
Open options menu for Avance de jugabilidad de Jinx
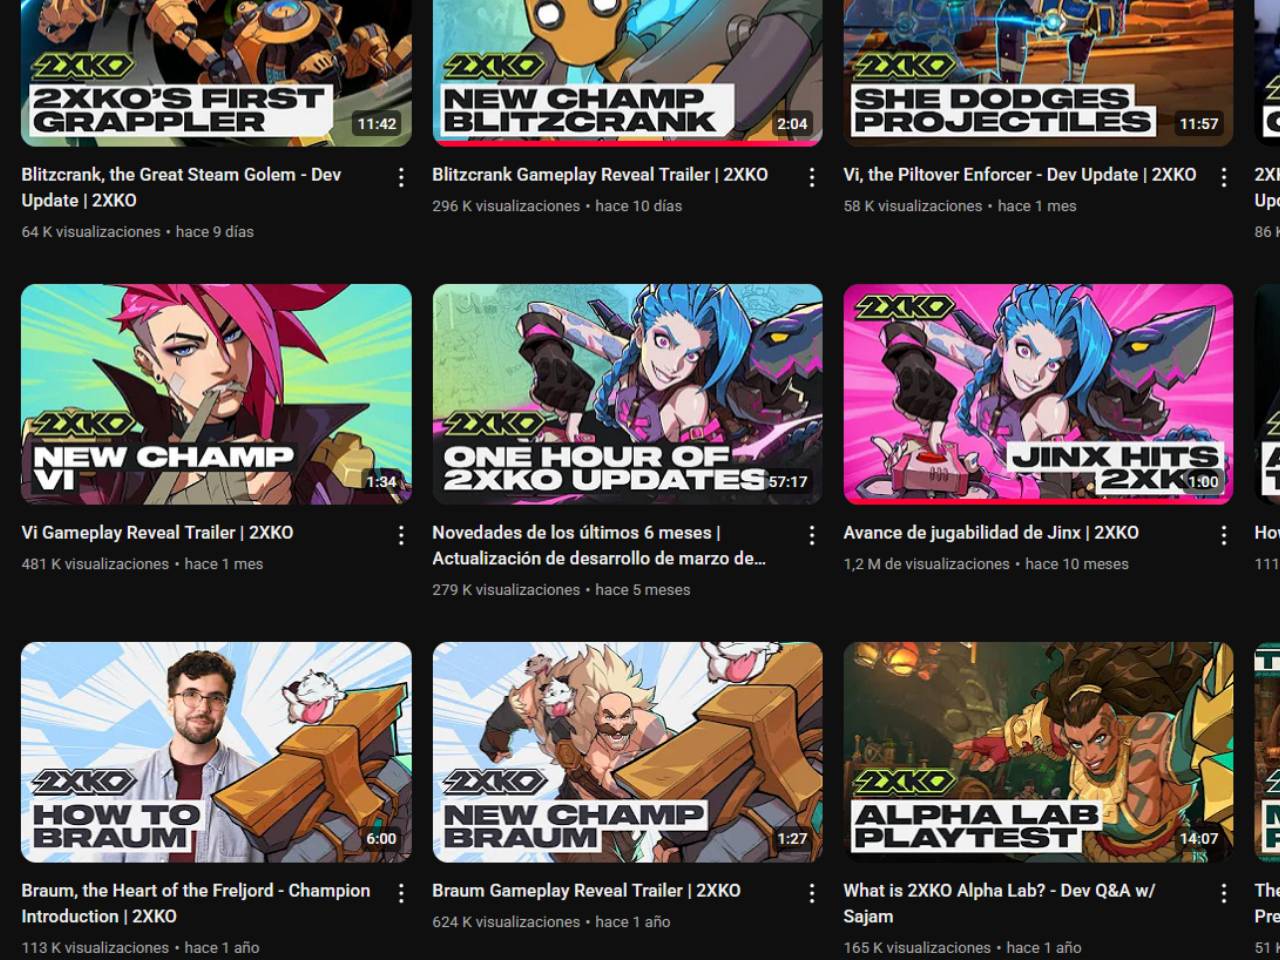click(1223, 535)
